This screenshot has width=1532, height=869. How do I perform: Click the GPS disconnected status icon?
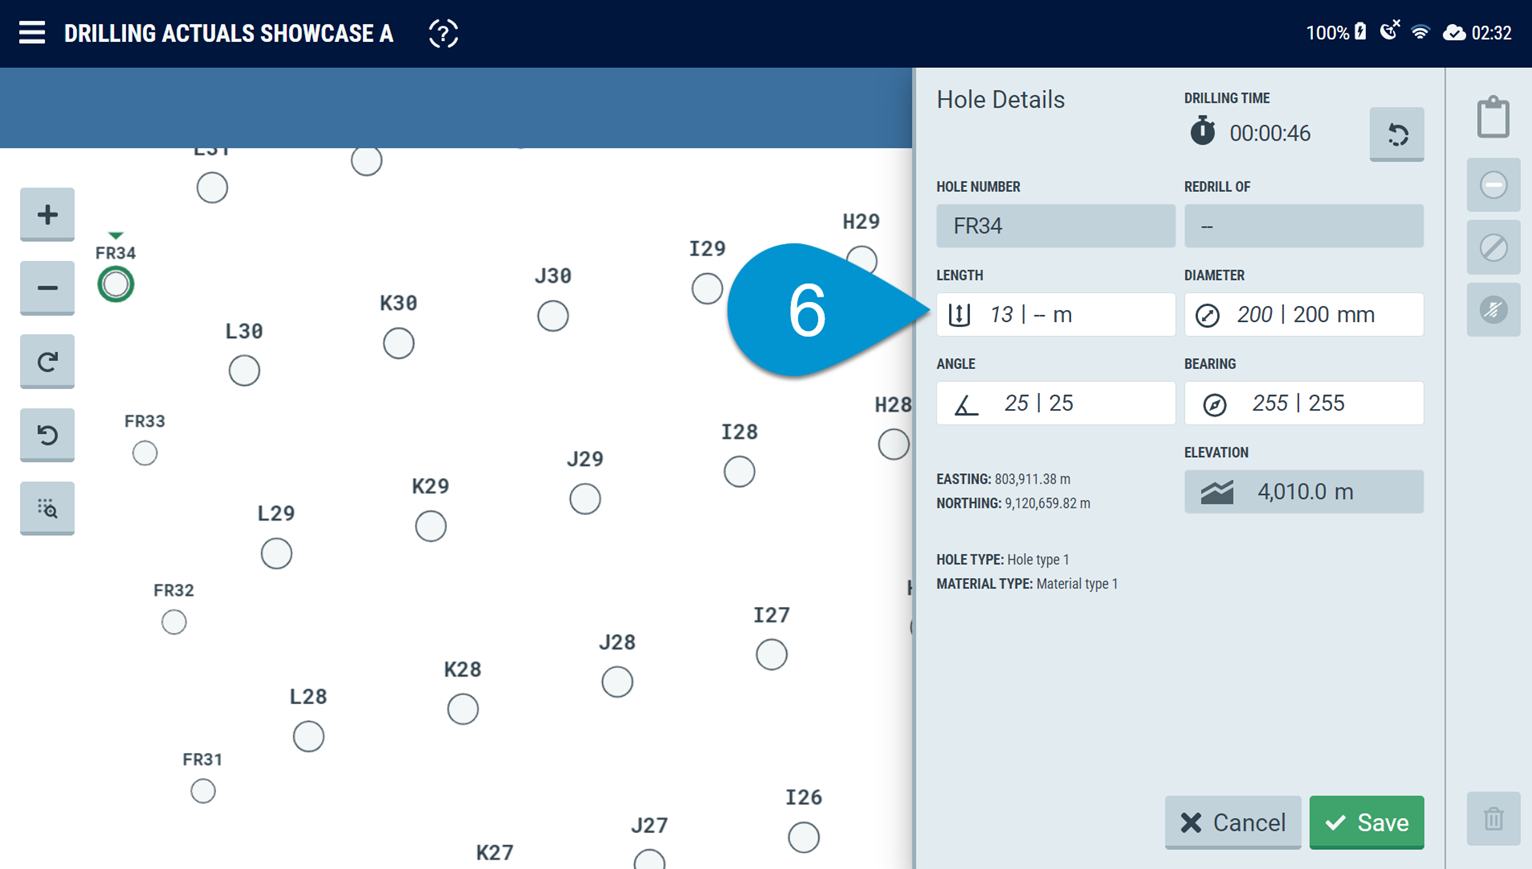click(x=1389, y=31)
